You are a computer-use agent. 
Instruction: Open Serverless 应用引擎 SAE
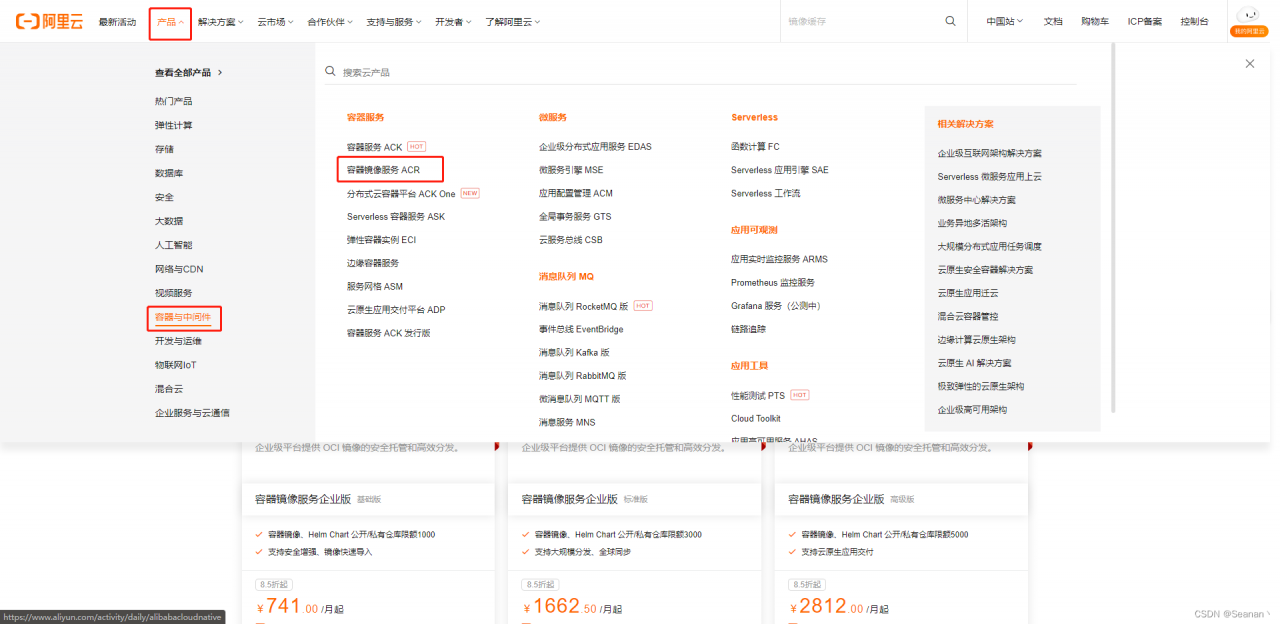pyautogui.click(x=780, y=170)
